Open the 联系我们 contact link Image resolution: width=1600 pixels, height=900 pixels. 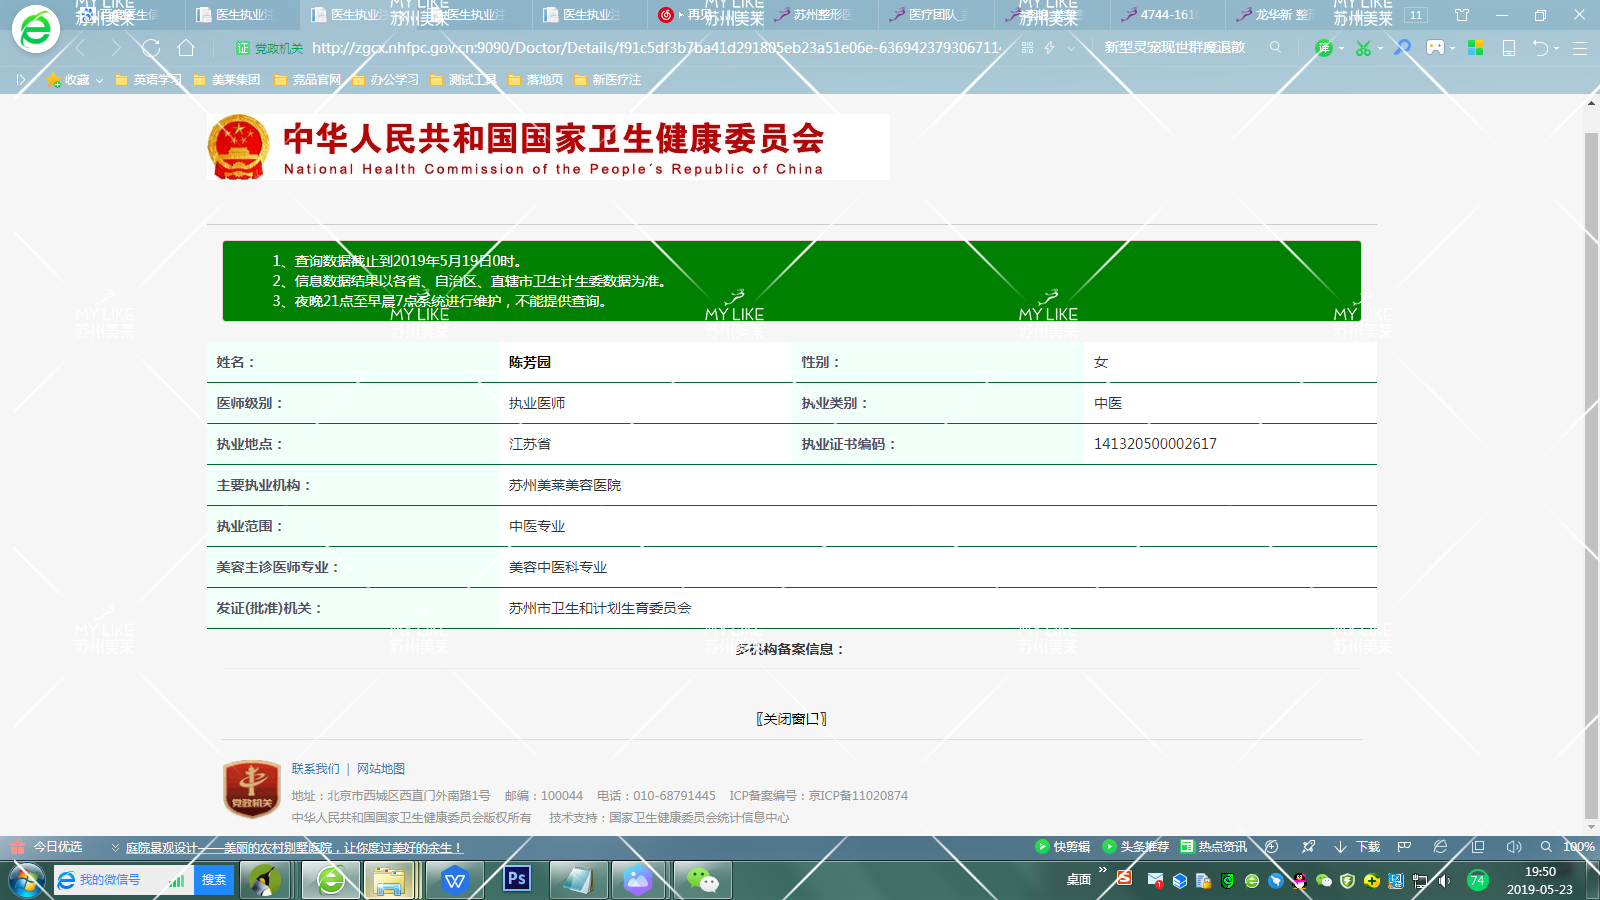click(315, 769)
